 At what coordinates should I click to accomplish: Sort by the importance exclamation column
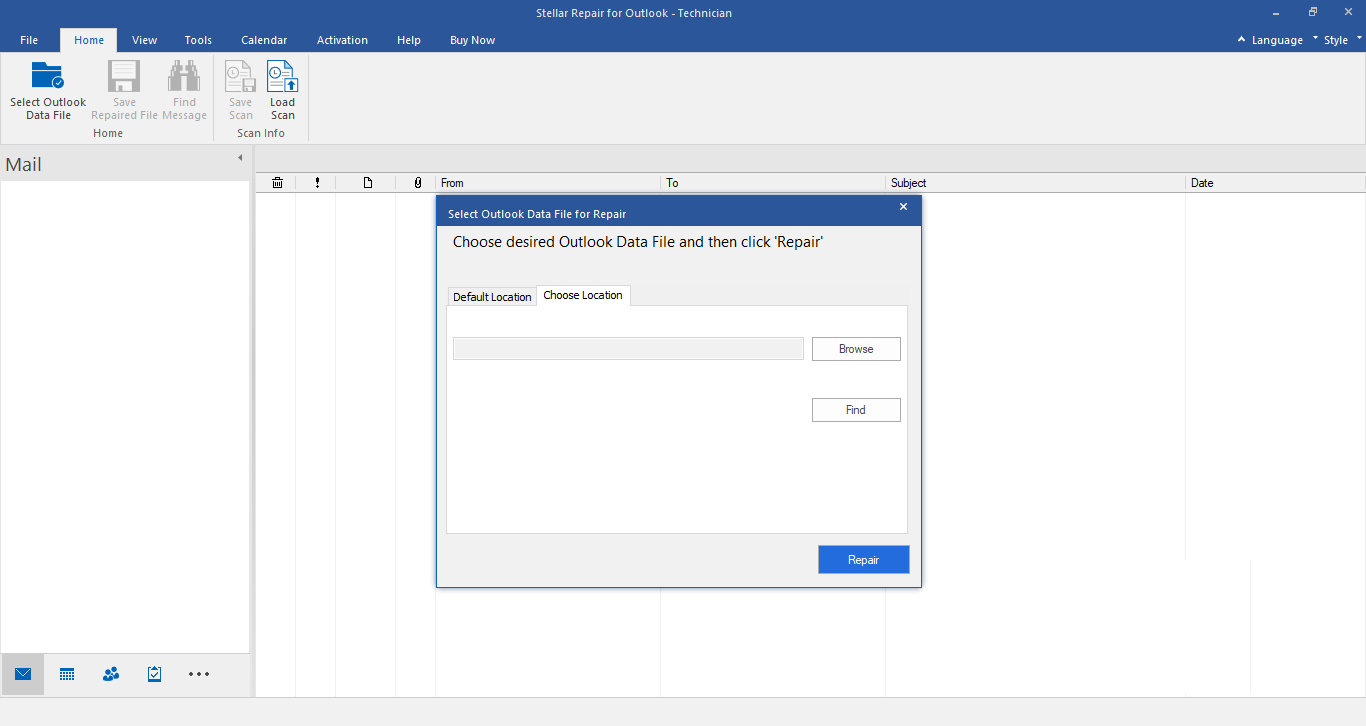coord(317,182)
